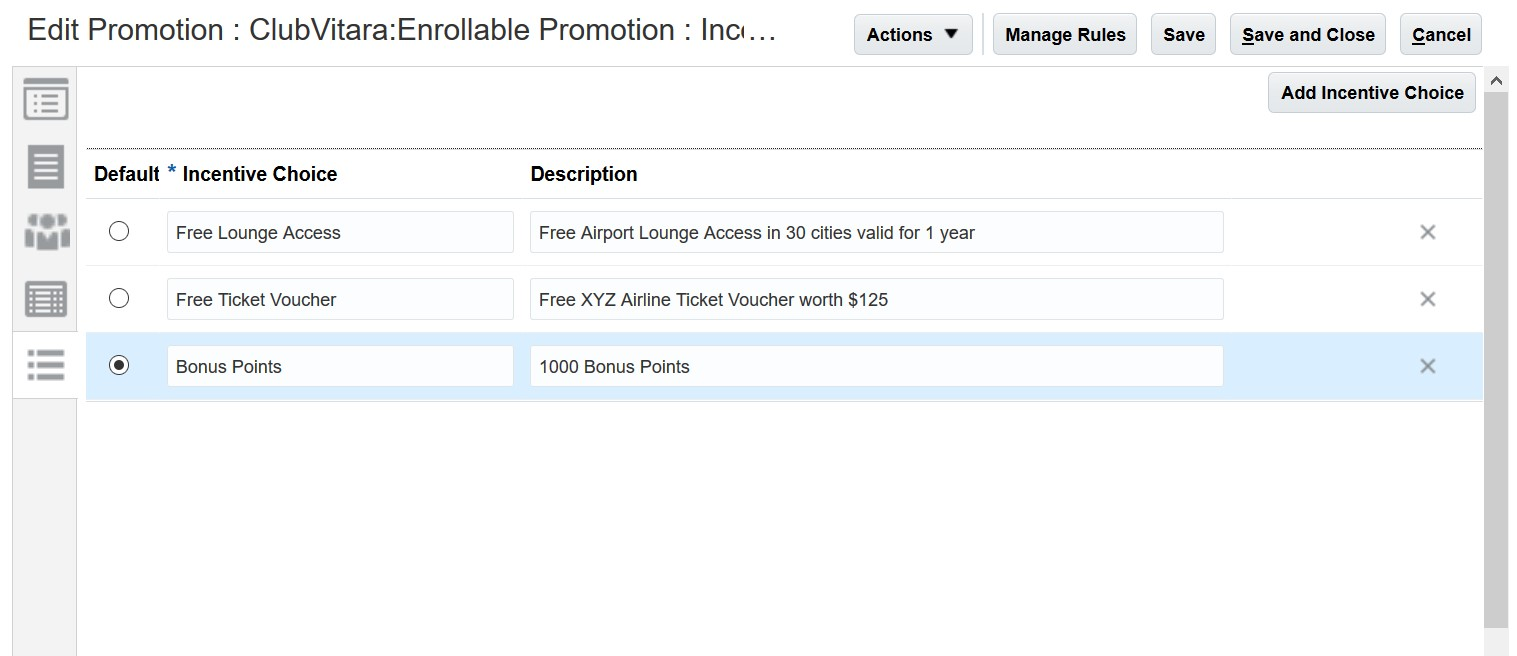Edit the 1000 Bonus Points description field
Viewport: 1517px width, 656px height.
click(x=876, y=367)
